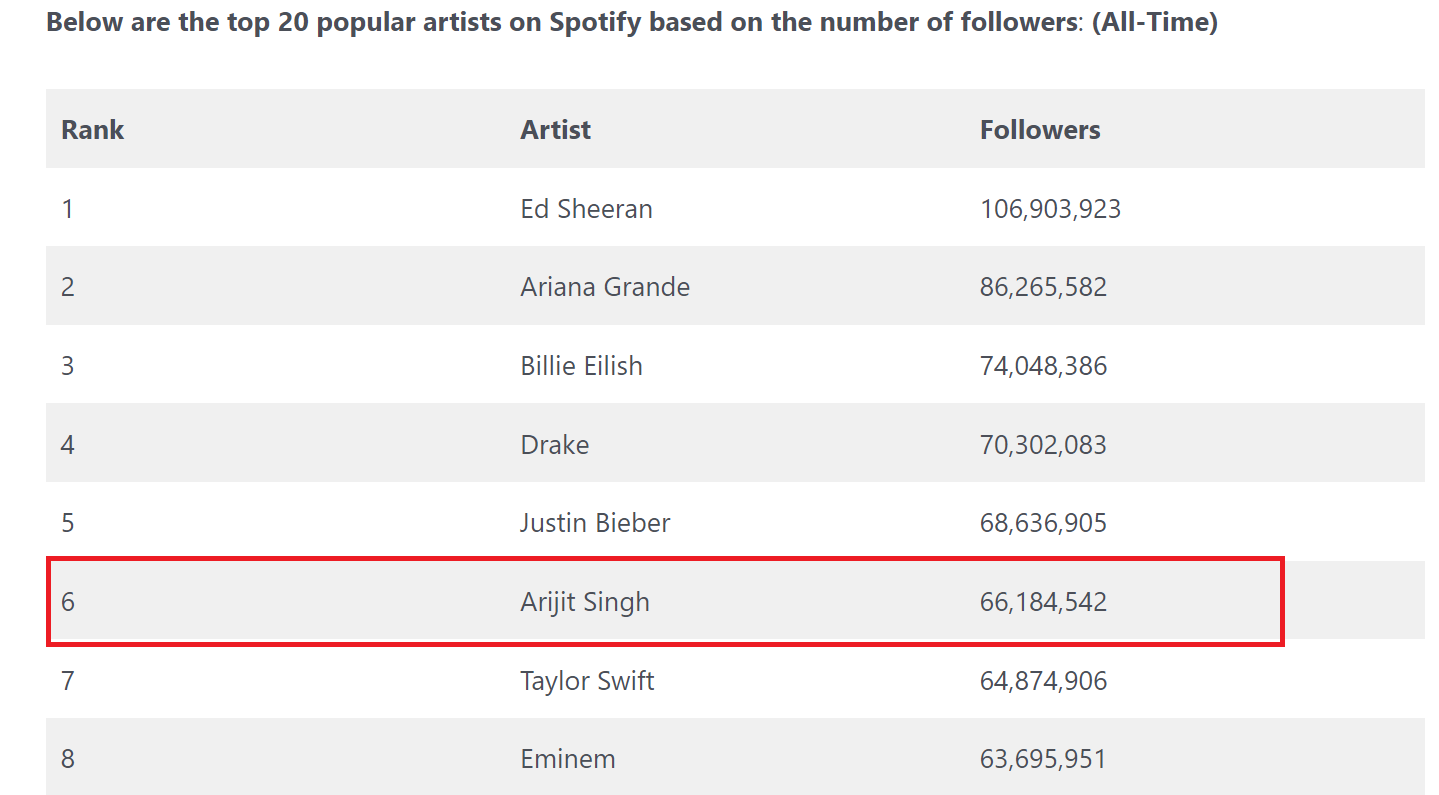Image resolution: width=1439 pixels, height=795 pixels.
Task: Select the Taylor Swift artist cell
Action: pos(587,681)
